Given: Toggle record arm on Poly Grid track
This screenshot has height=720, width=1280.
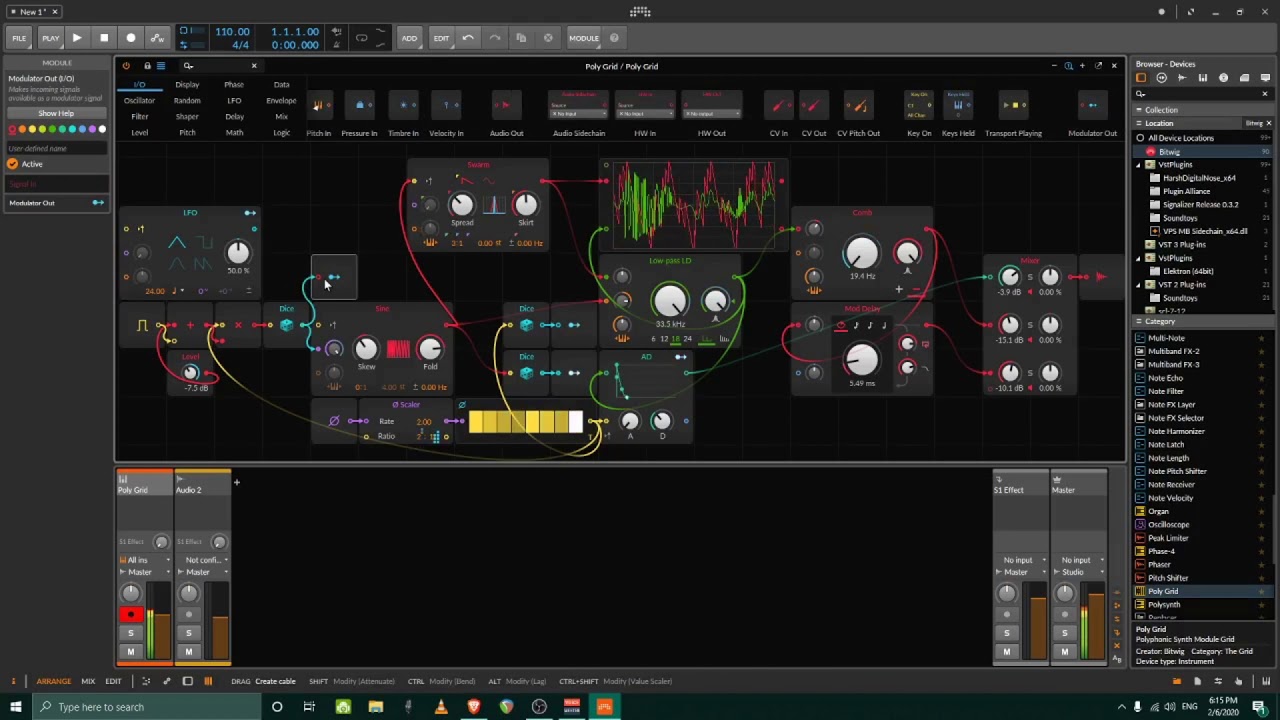Looking at the screenshot, I should [x=130, y=615].
